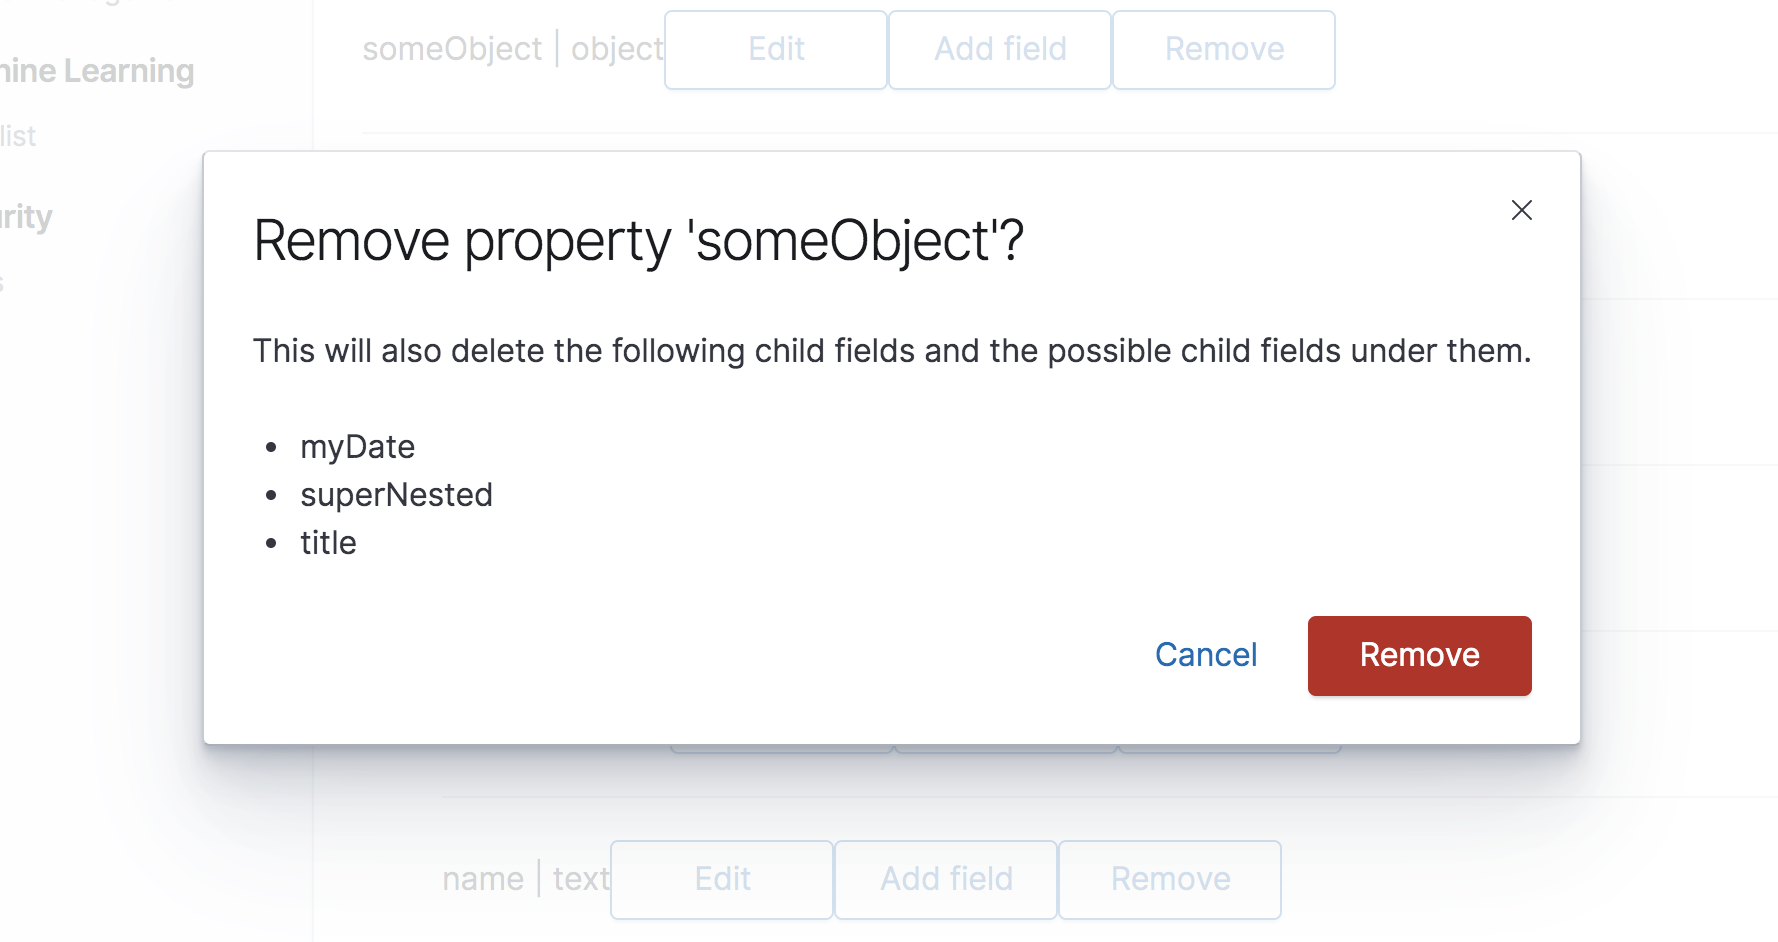Click the name field label

pos(483,879)
